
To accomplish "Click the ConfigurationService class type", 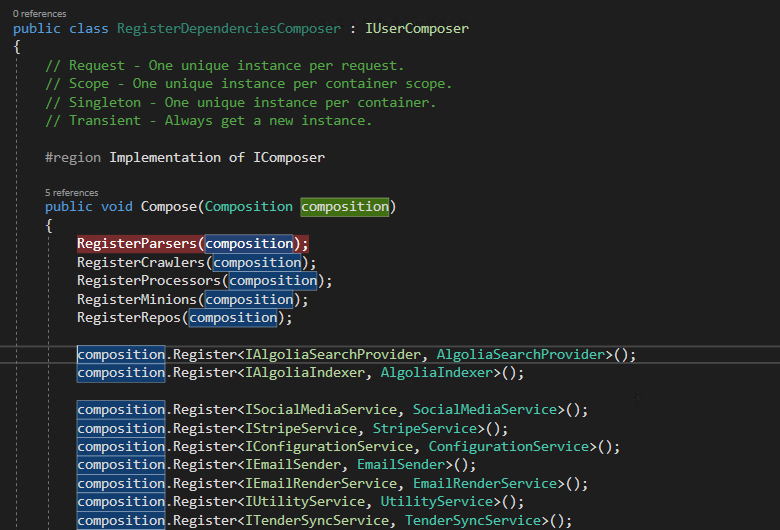I will pos(509,447).
